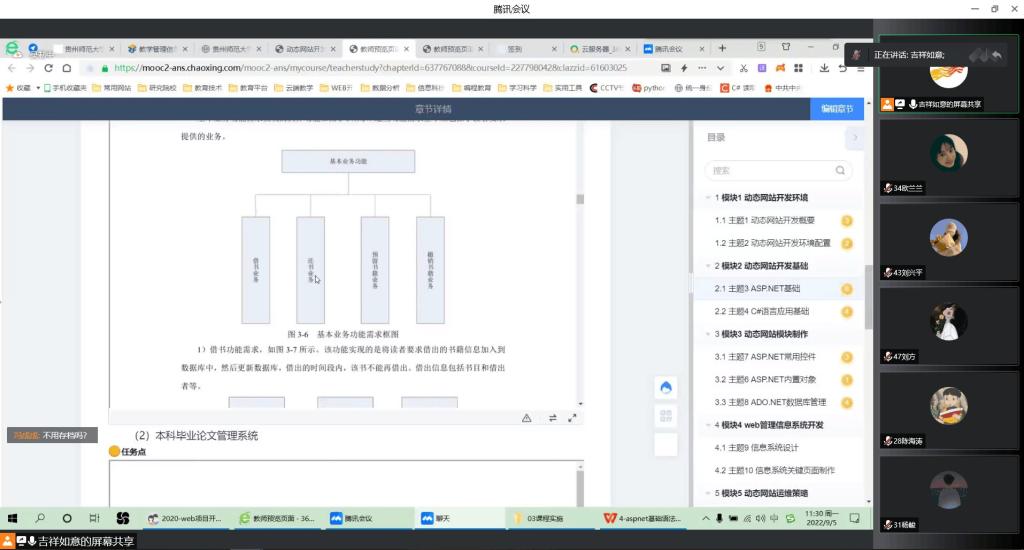Click the catalog 搜索 input field

[x=770, y=170]
